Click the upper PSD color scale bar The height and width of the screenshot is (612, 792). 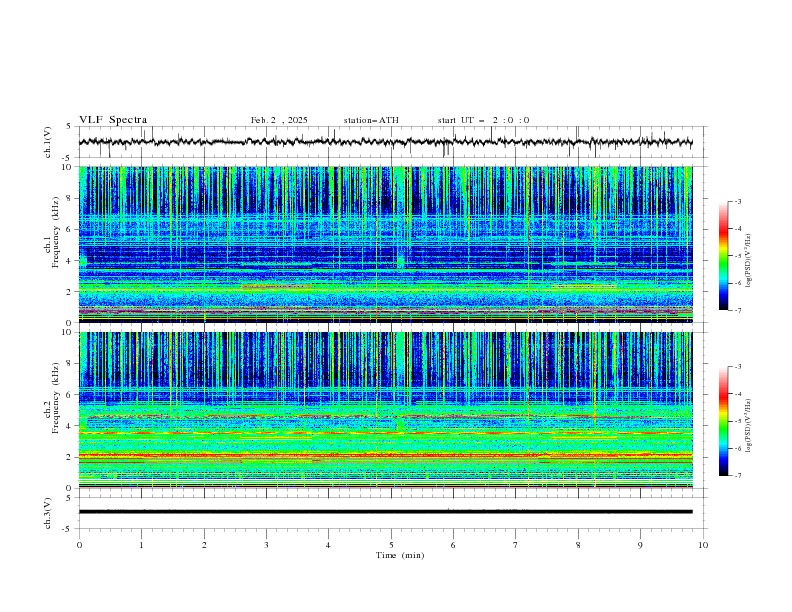[x=723, y=256]
